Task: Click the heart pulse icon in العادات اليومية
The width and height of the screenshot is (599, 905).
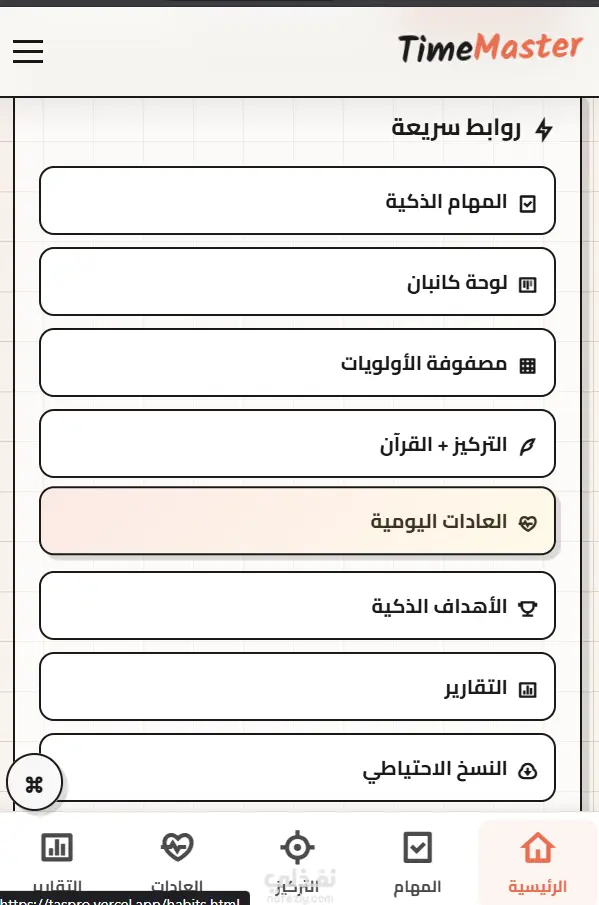Action: 527,523
